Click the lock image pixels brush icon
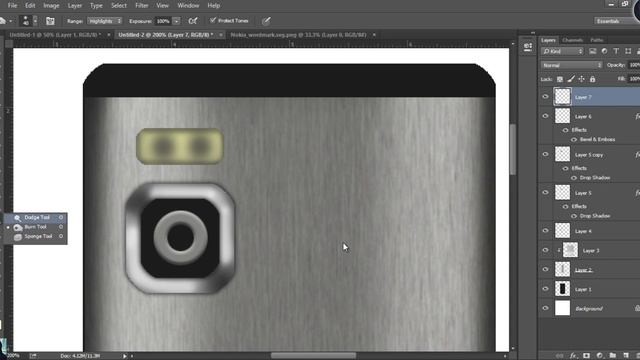The image size is (640, 360). 571,79
